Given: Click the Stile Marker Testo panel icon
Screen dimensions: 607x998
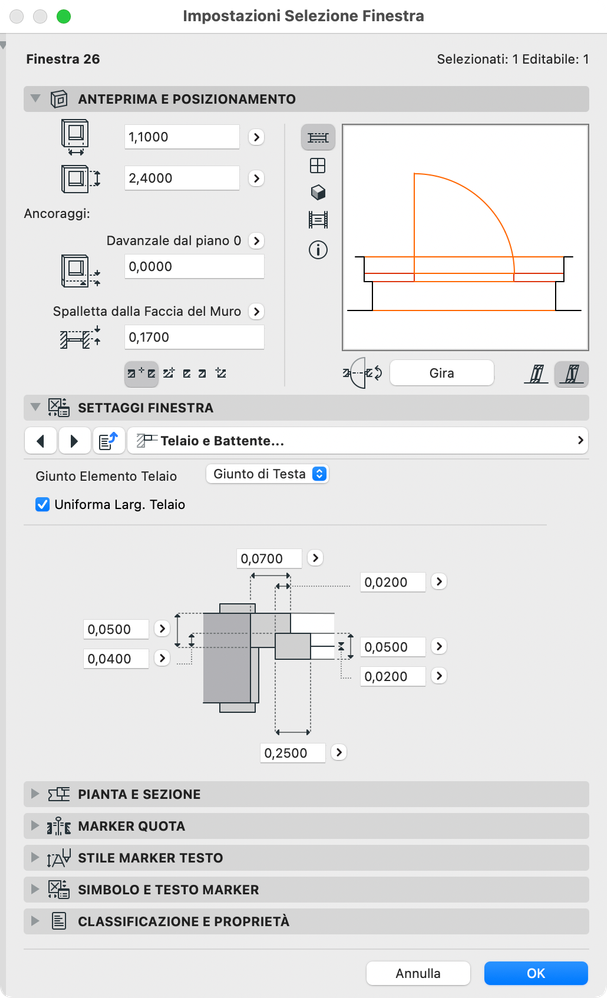Looking at the screenshot, I should (59, 858).
